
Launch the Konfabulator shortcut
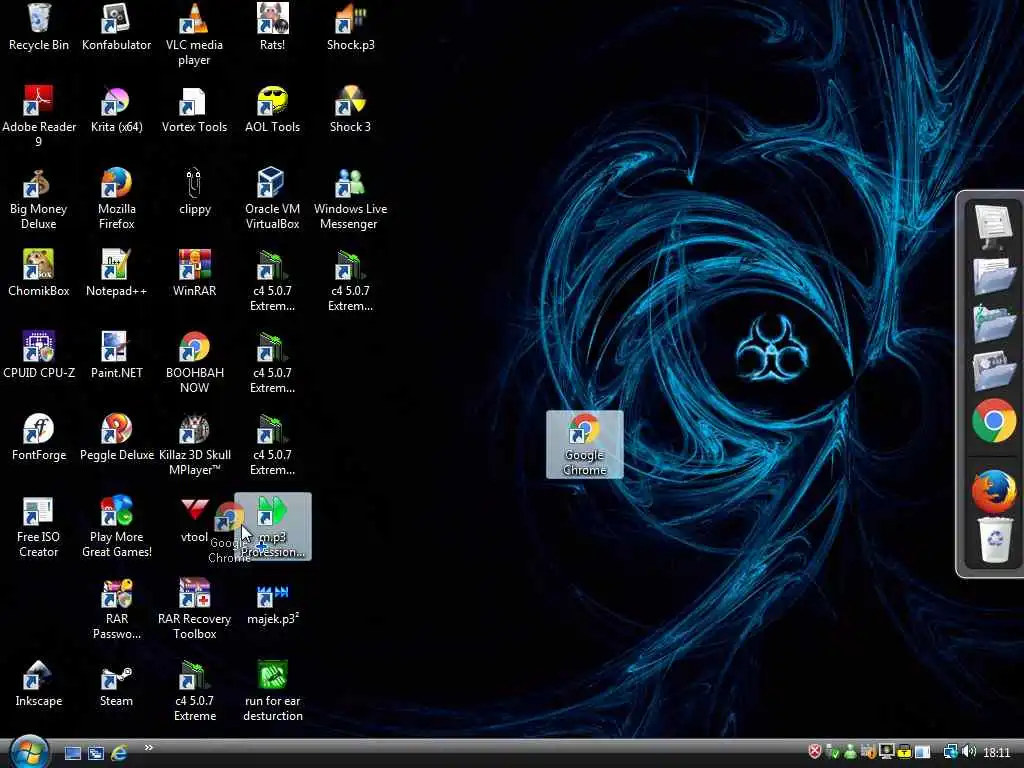coord(116,27)
